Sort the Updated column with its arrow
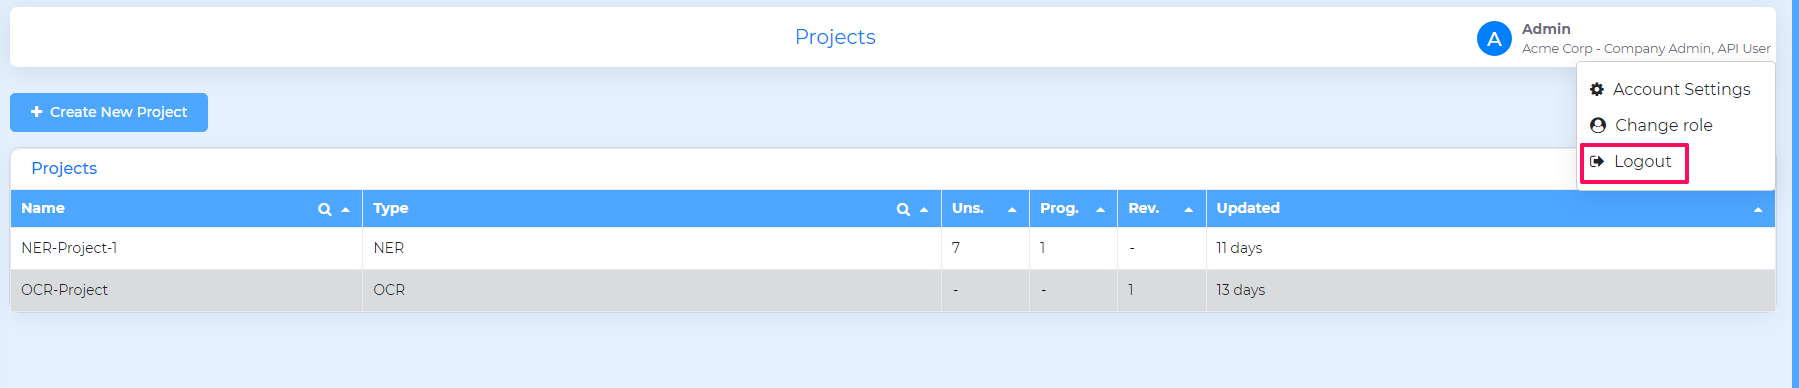This screenshot has height=388, width=1799. 1758,210
